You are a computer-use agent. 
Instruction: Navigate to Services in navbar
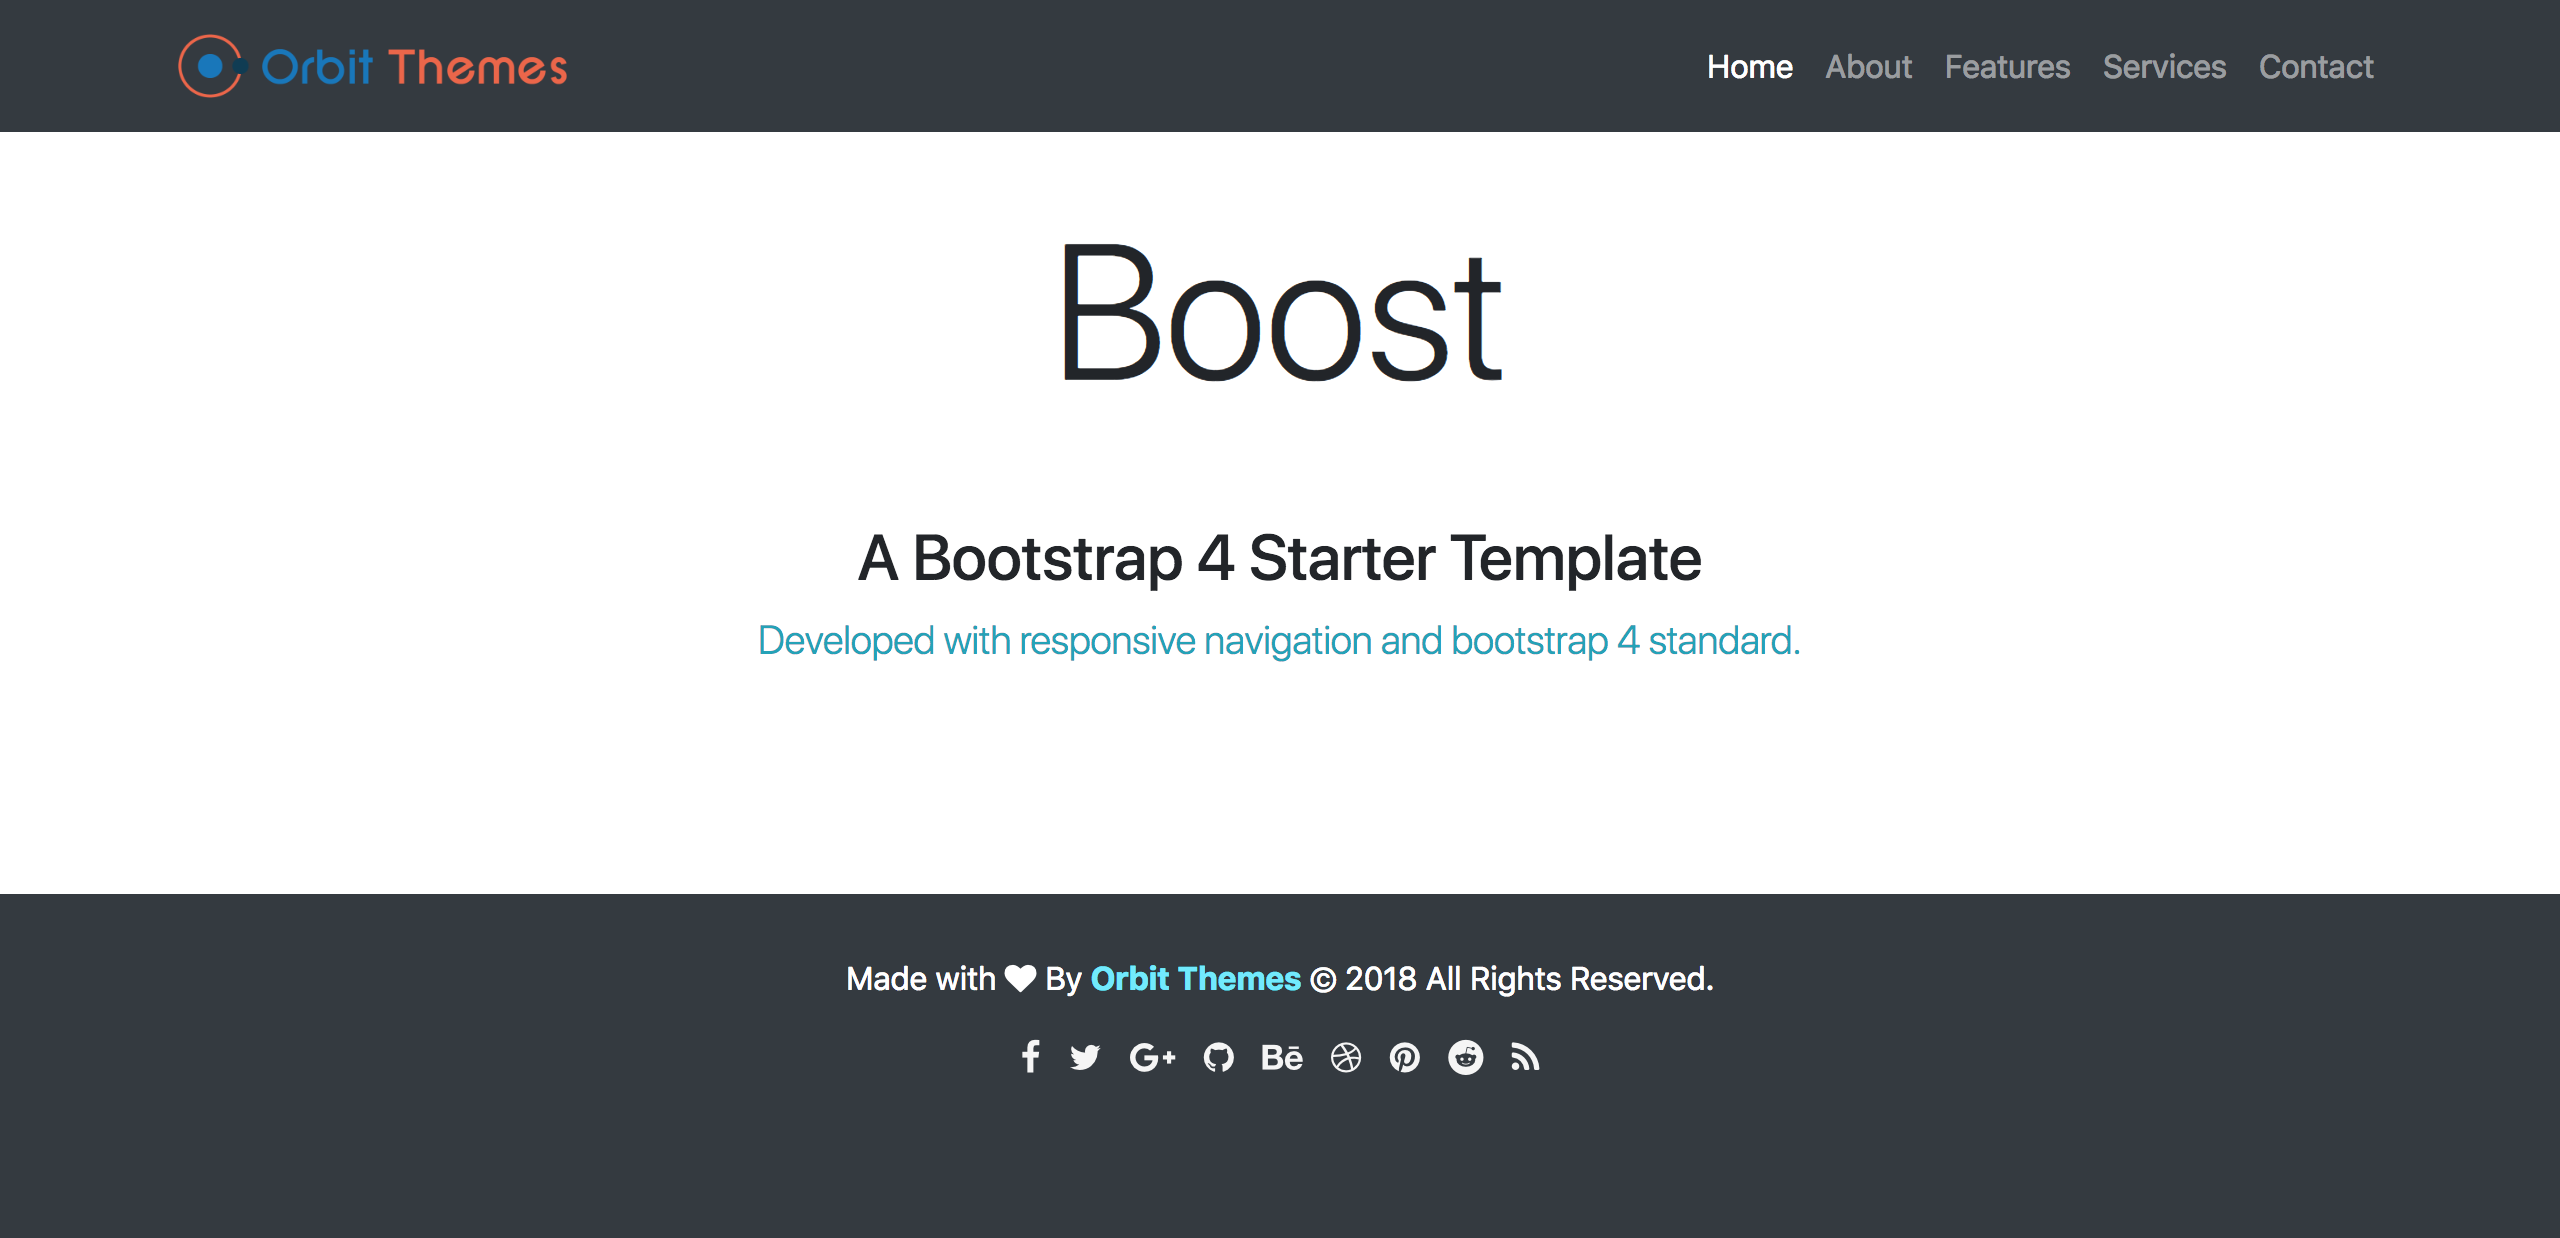tap(2164, 67)
